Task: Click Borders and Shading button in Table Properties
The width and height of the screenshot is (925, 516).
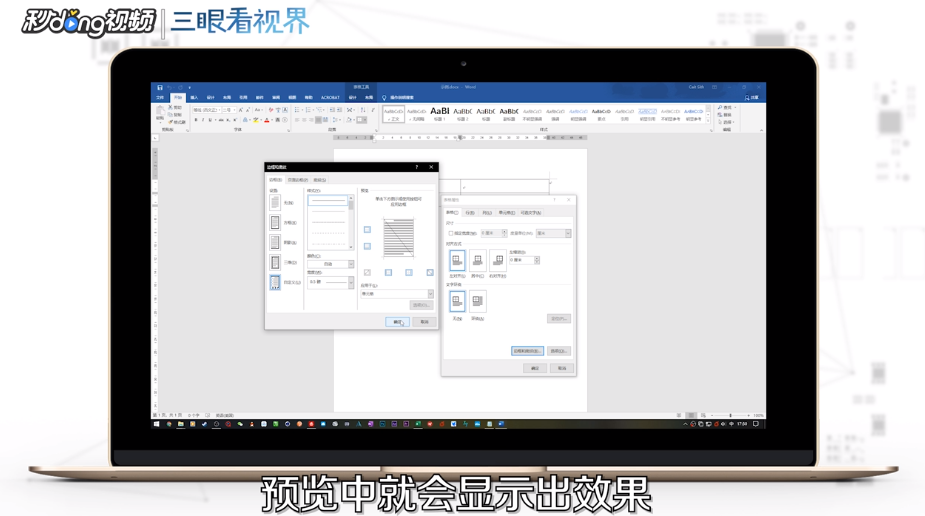Action: pos(527,351)
